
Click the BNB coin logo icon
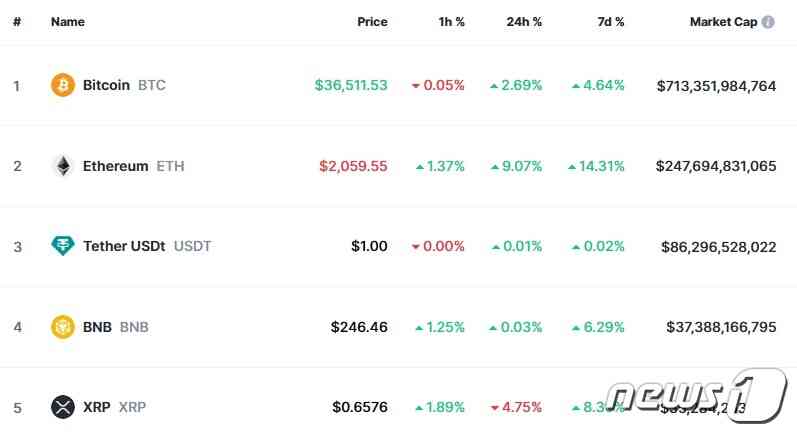tap(63, 327)
